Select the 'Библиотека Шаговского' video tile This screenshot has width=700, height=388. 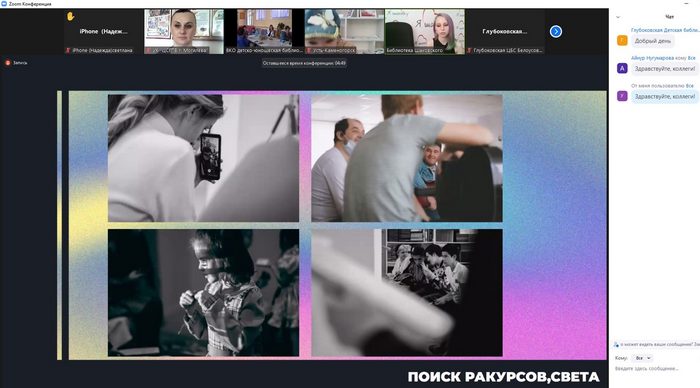point(425,32)
